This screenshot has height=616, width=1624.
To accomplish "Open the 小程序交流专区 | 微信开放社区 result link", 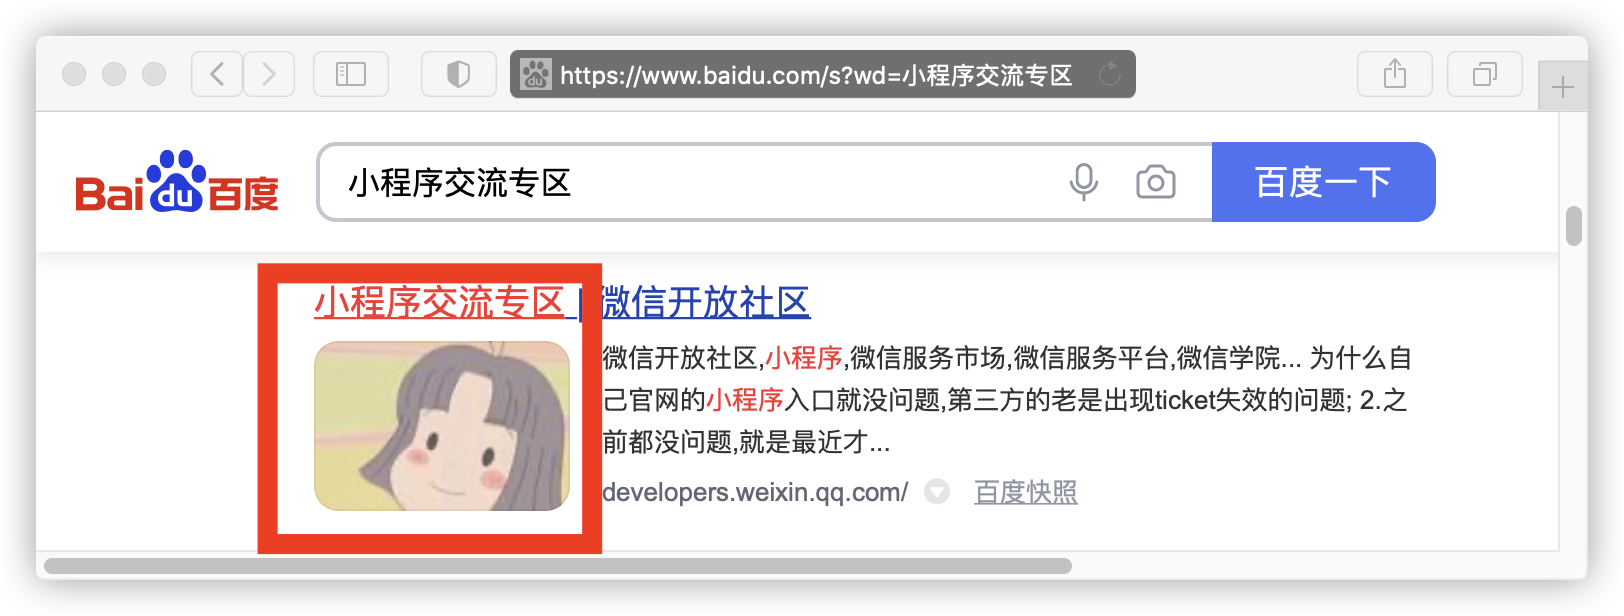I will (562, 302).
